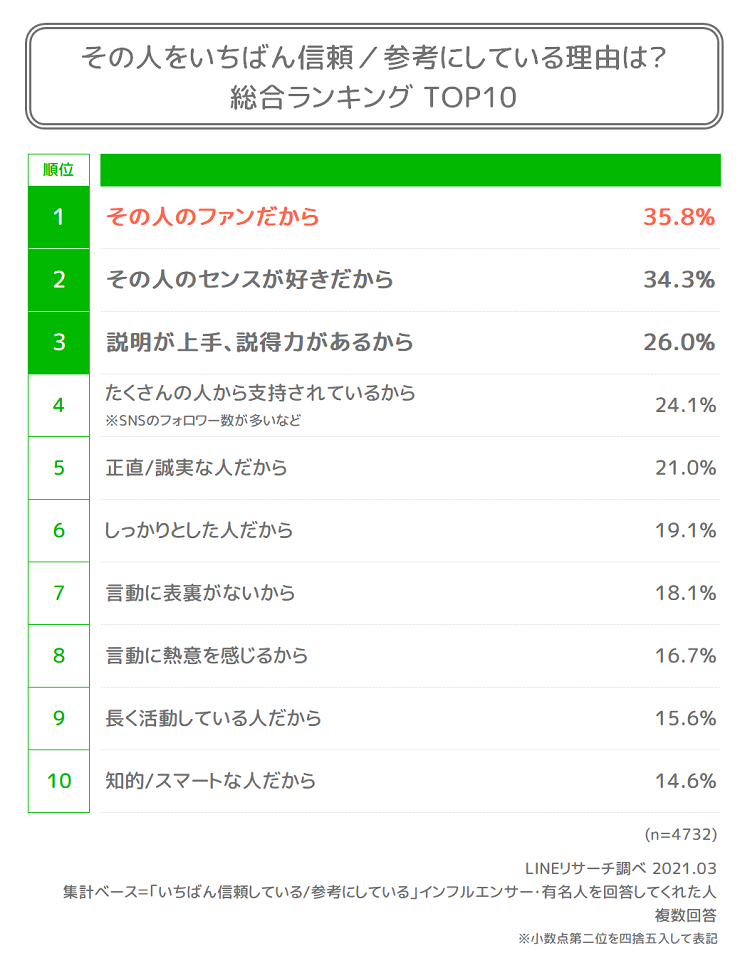This screenshot has width=750, height=968.
Task: Click the 35.8% value in red
Action: click(x=679, y=217)
